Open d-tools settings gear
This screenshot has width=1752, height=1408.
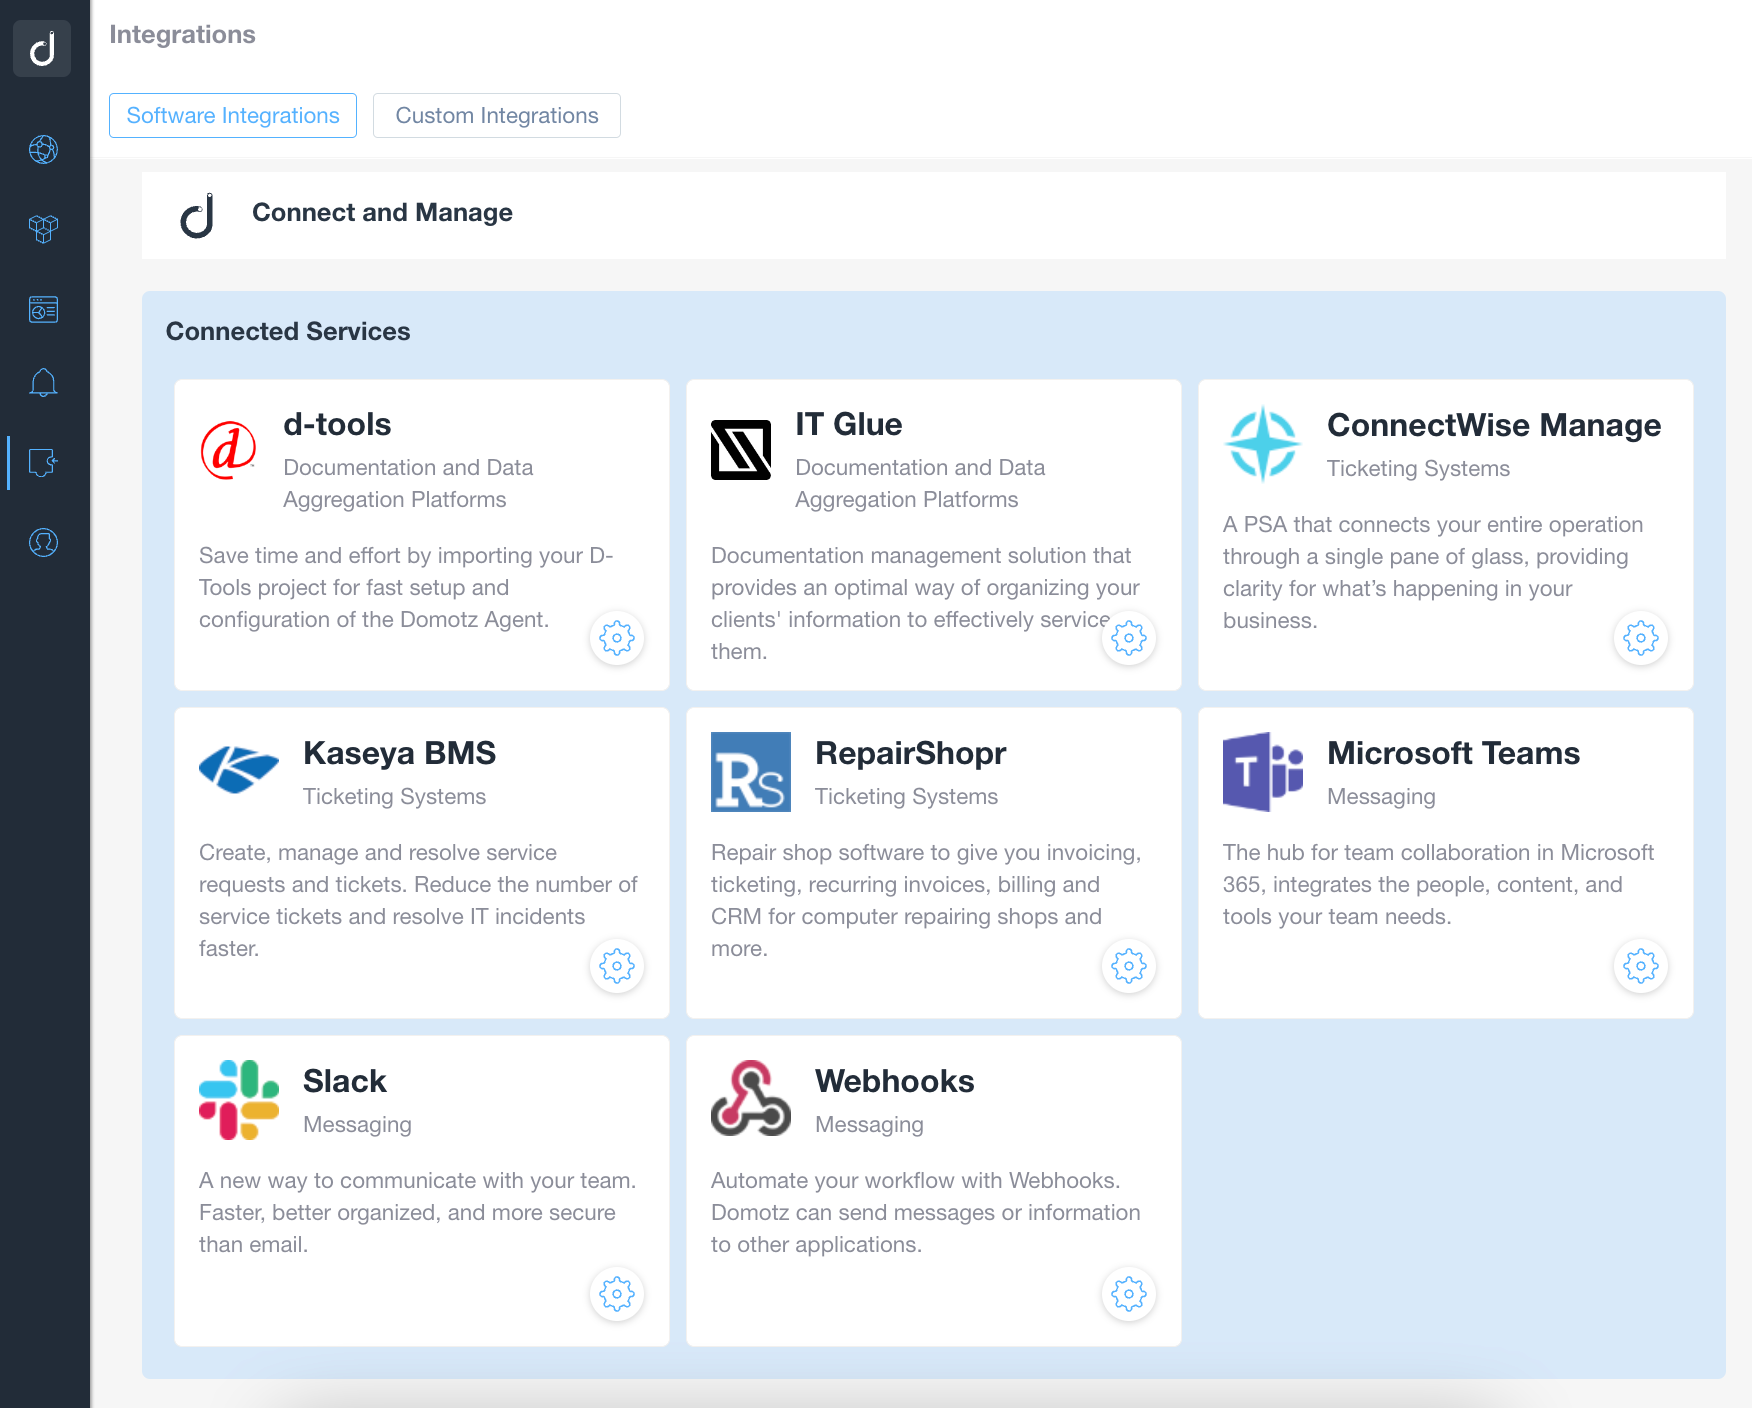(x=617, y=638)
